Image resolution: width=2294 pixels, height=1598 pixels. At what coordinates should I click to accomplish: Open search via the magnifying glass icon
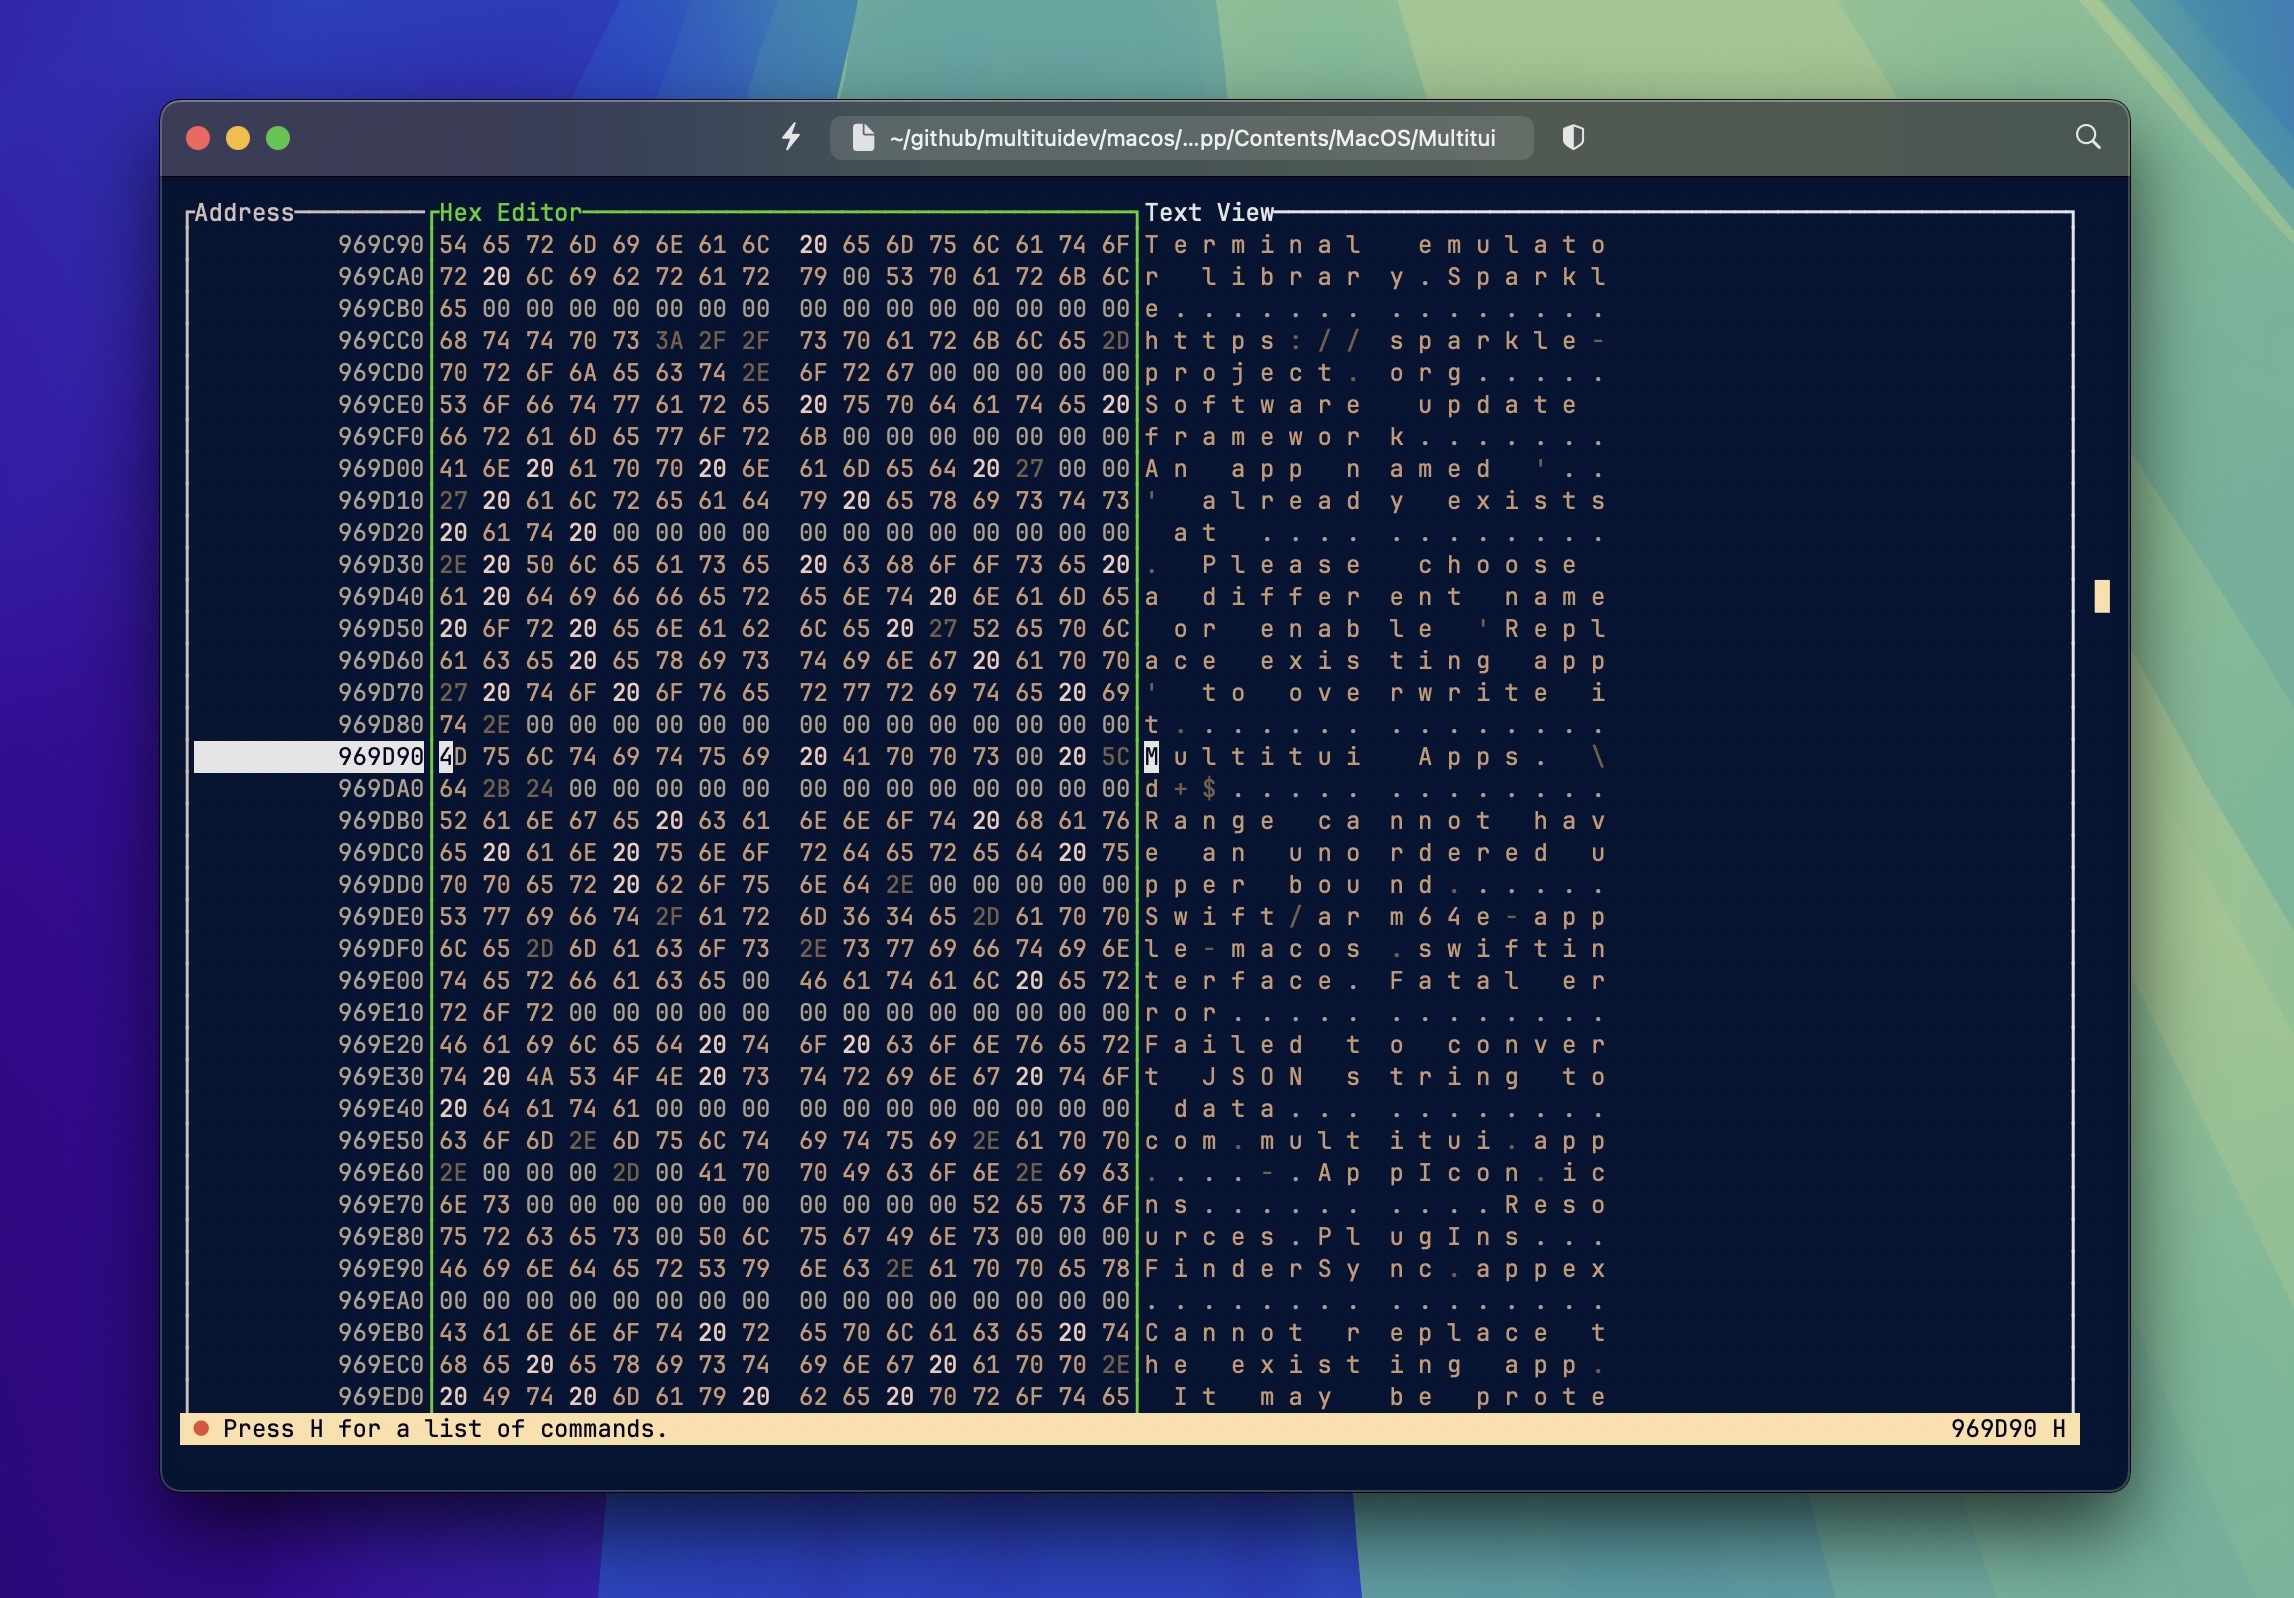pos(2087,136)
